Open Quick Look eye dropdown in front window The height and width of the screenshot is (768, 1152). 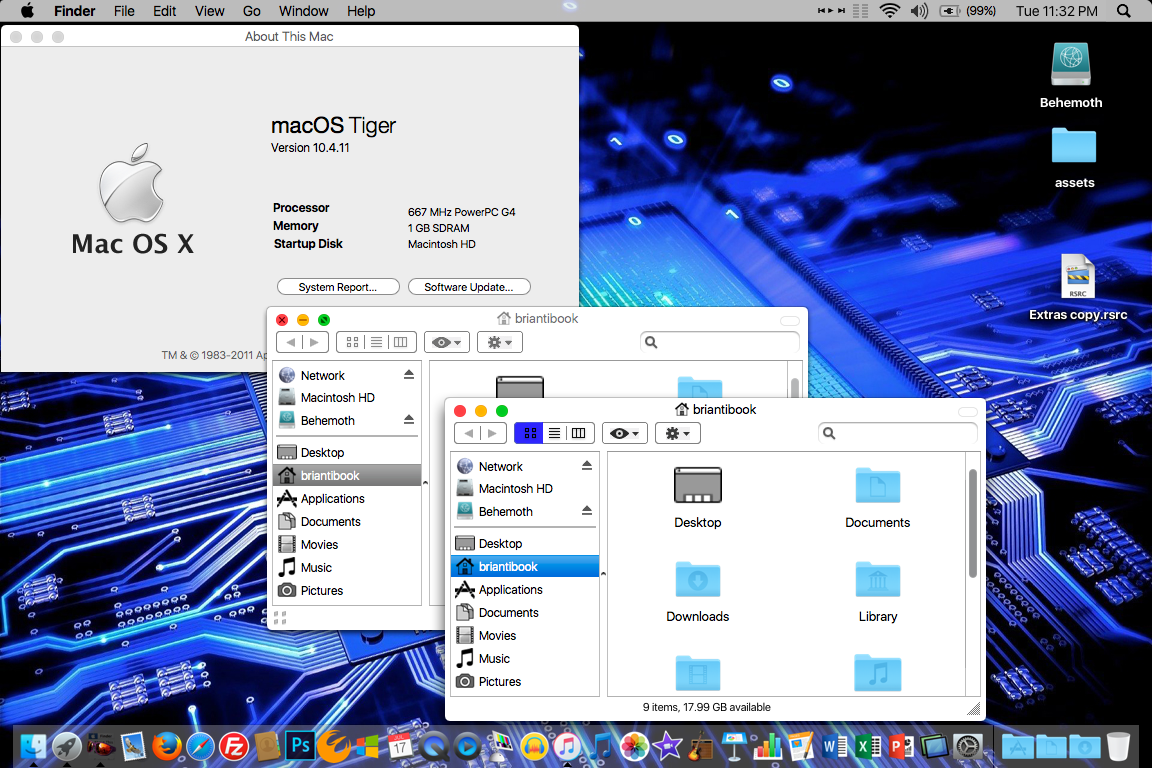[x=624, y=434]
